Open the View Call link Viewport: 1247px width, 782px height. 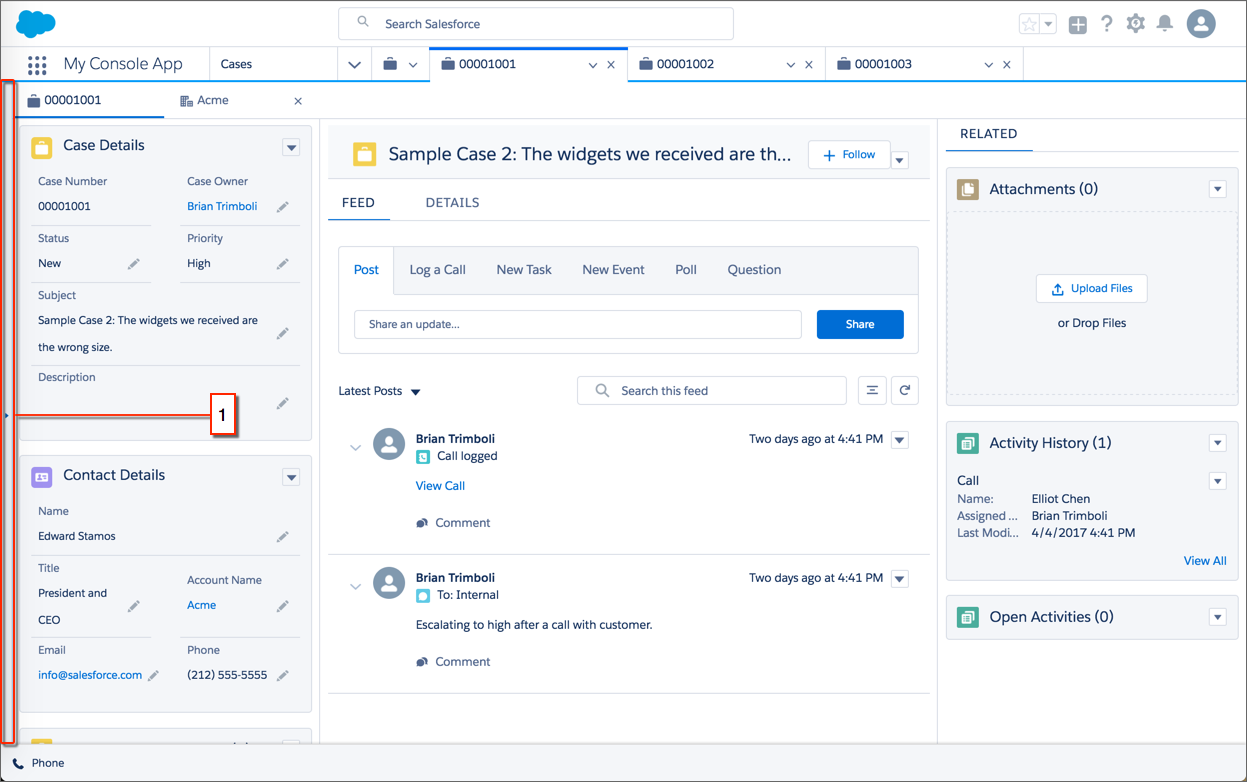click(x=440, y=486)
